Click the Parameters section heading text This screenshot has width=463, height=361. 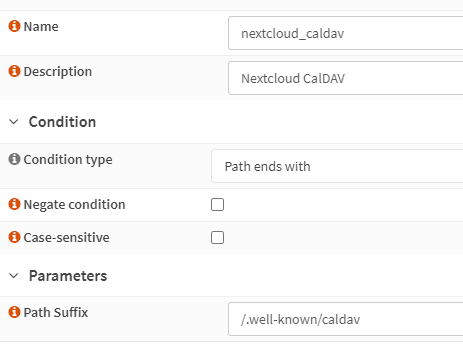tap(68, 276)
